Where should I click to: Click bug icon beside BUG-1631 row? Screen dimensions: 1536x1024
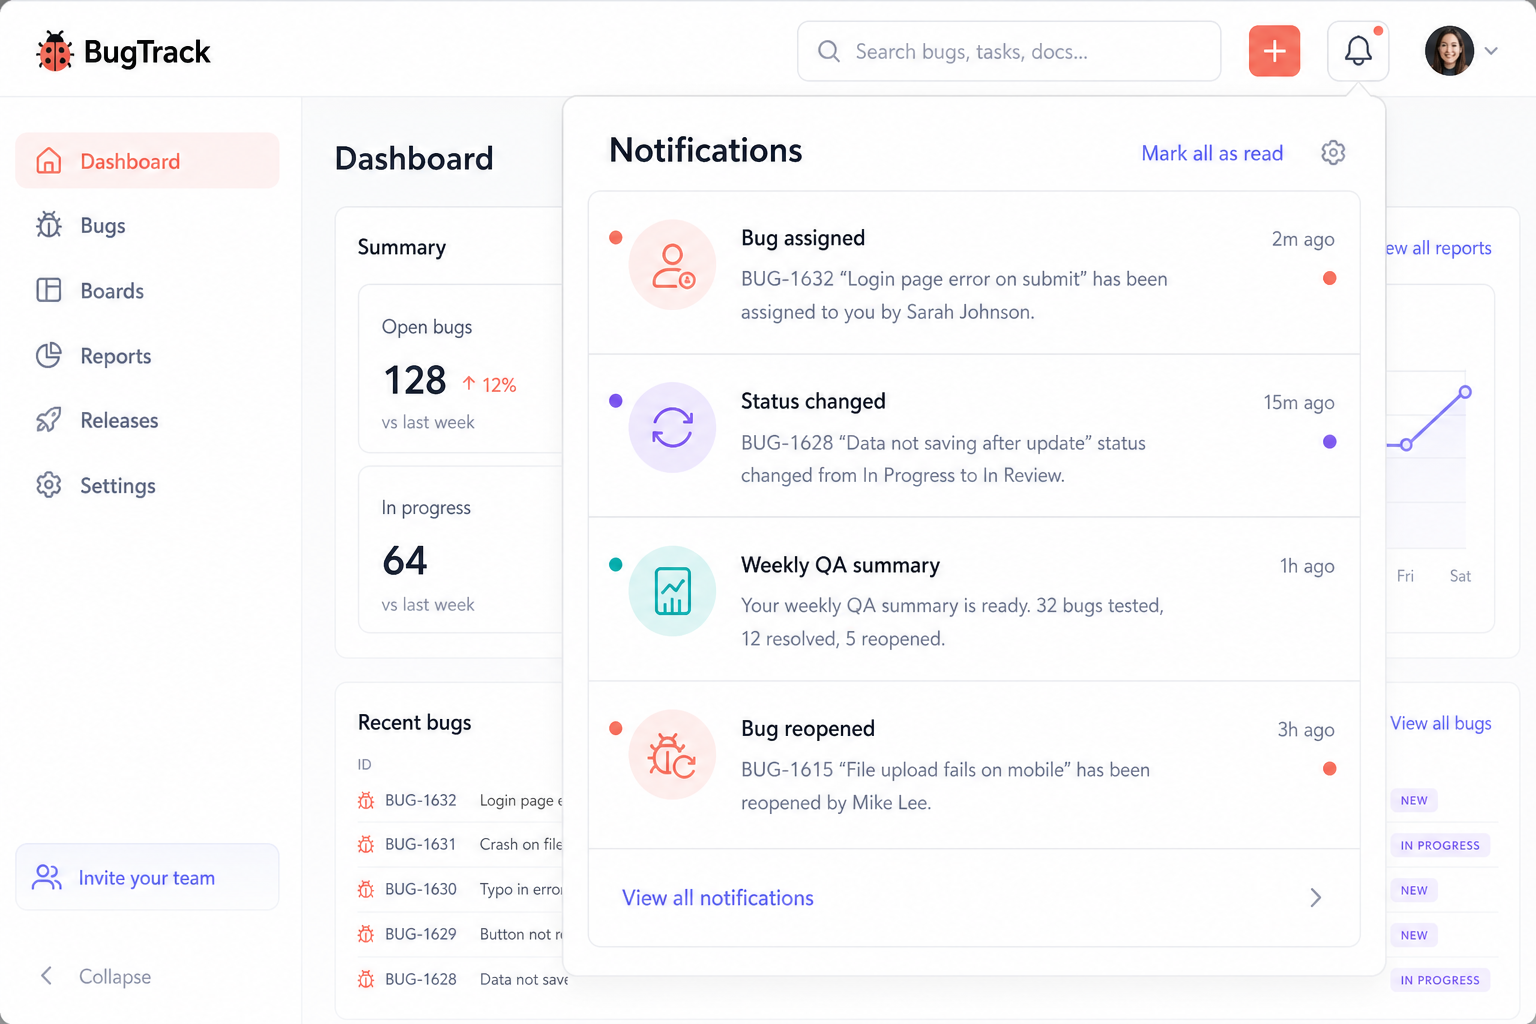tap(366, 844)
